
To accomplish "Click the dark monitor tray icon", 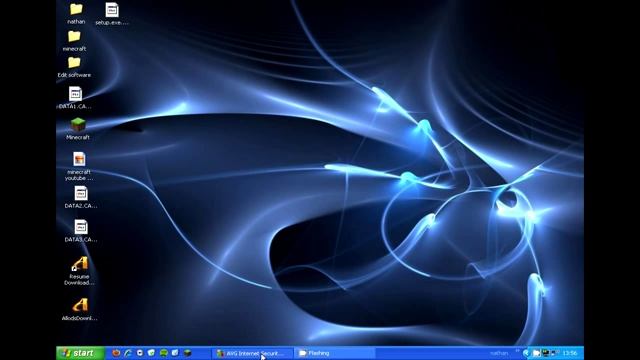I will click(546, 353).
